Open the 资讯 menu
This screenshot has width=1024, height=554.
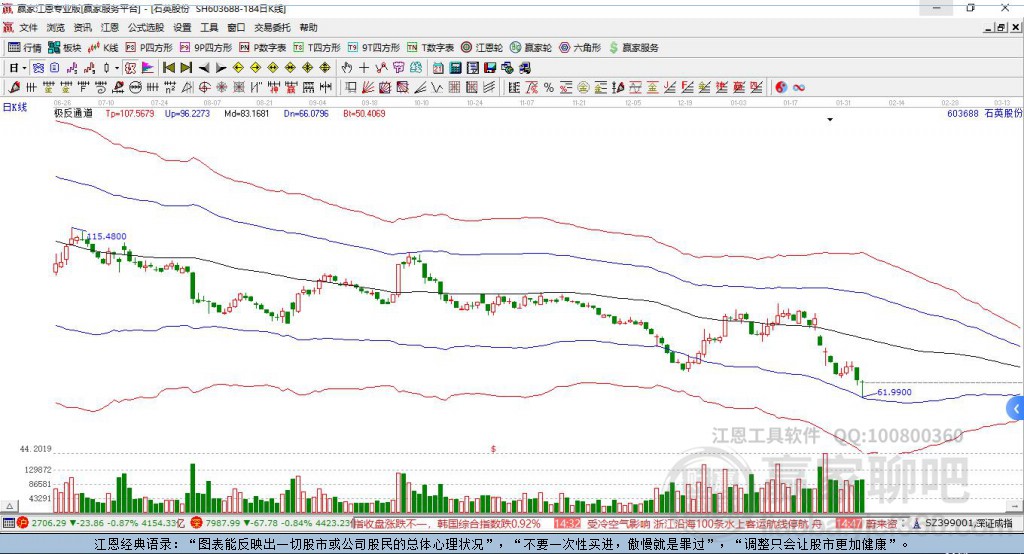pyautogui.click(x=82, y=27)
